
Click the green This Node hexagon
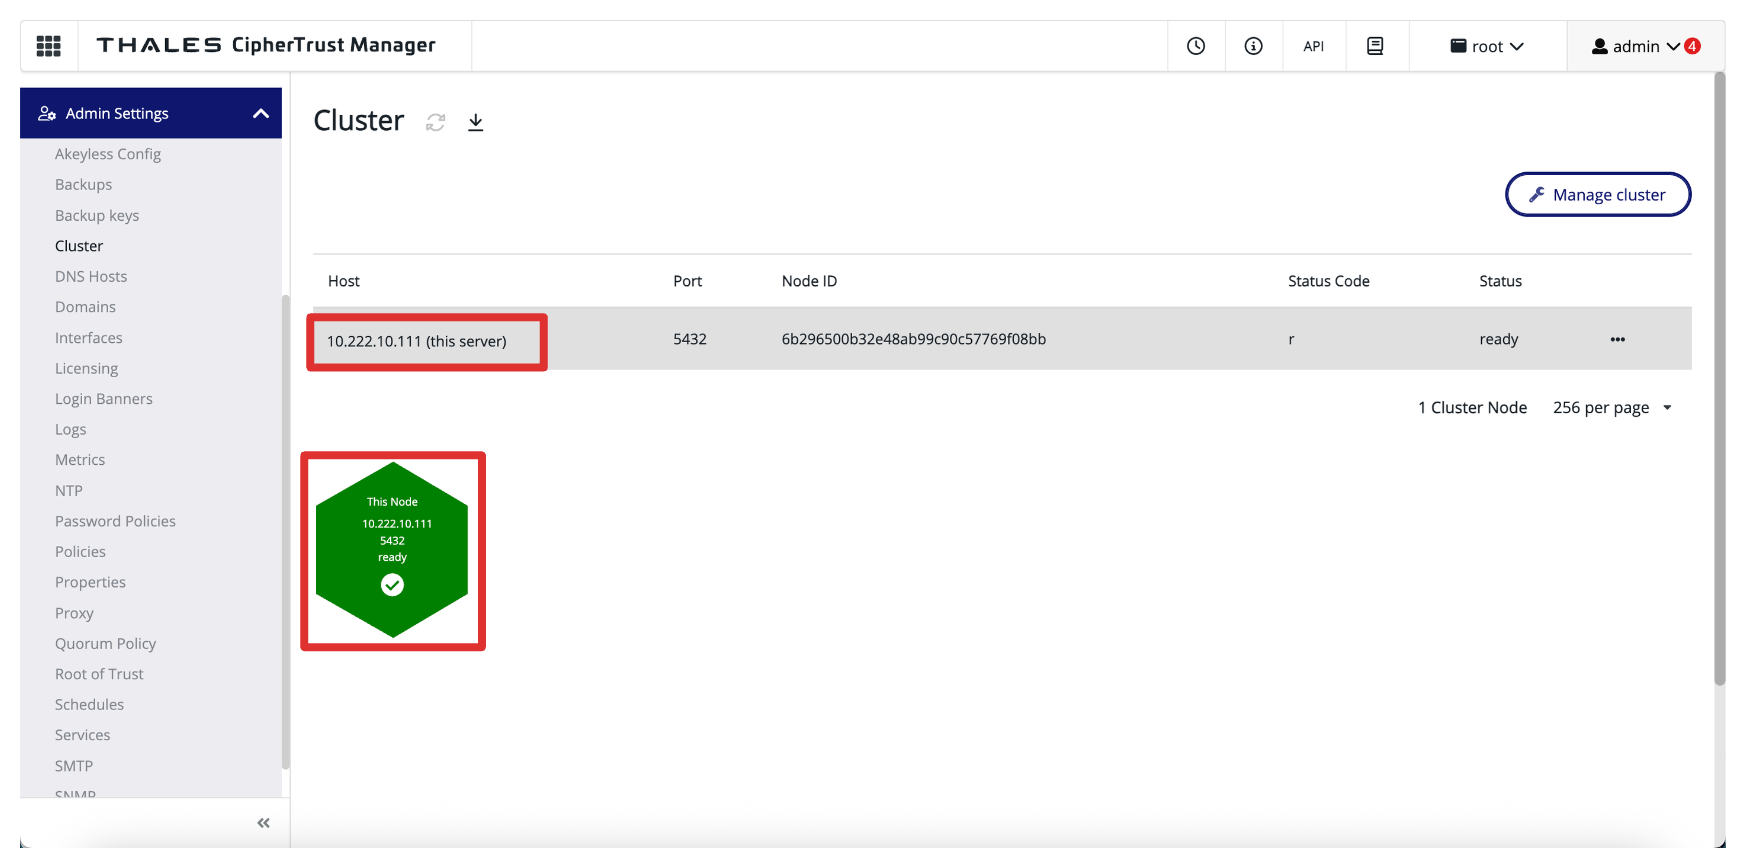point(392,549)
